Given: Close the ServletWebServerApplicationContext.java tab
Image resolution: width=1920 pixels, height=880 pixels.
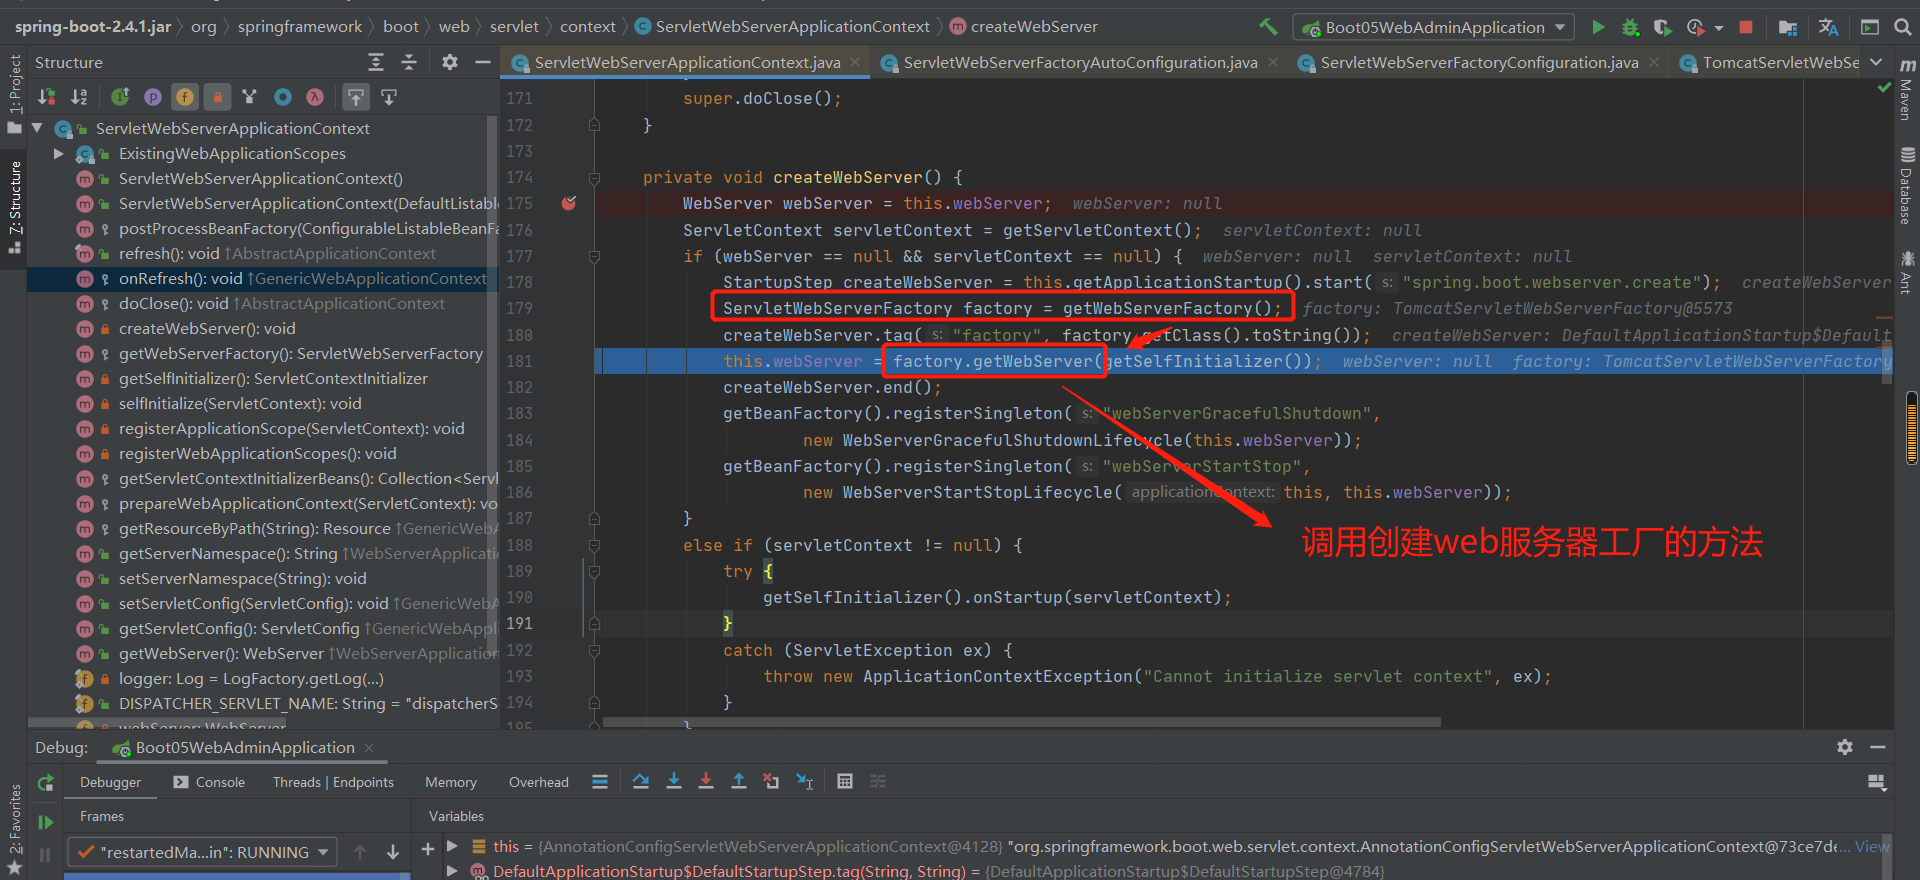Looking at the screenshot, I should 855,62.
